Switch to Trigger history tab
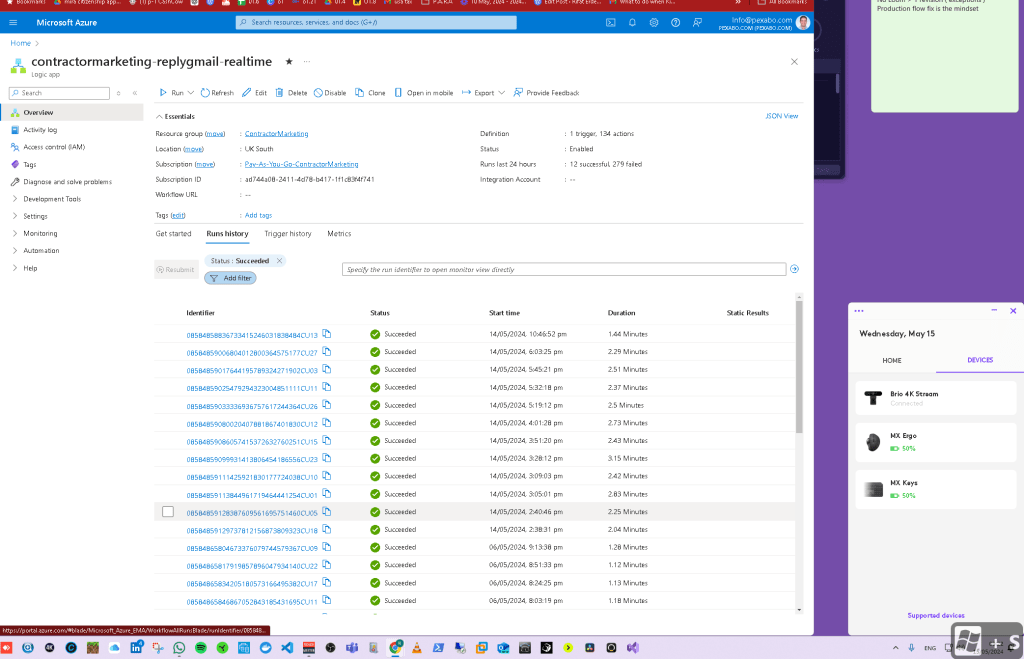Screen dimensions: 1024x659 [287, 234]
